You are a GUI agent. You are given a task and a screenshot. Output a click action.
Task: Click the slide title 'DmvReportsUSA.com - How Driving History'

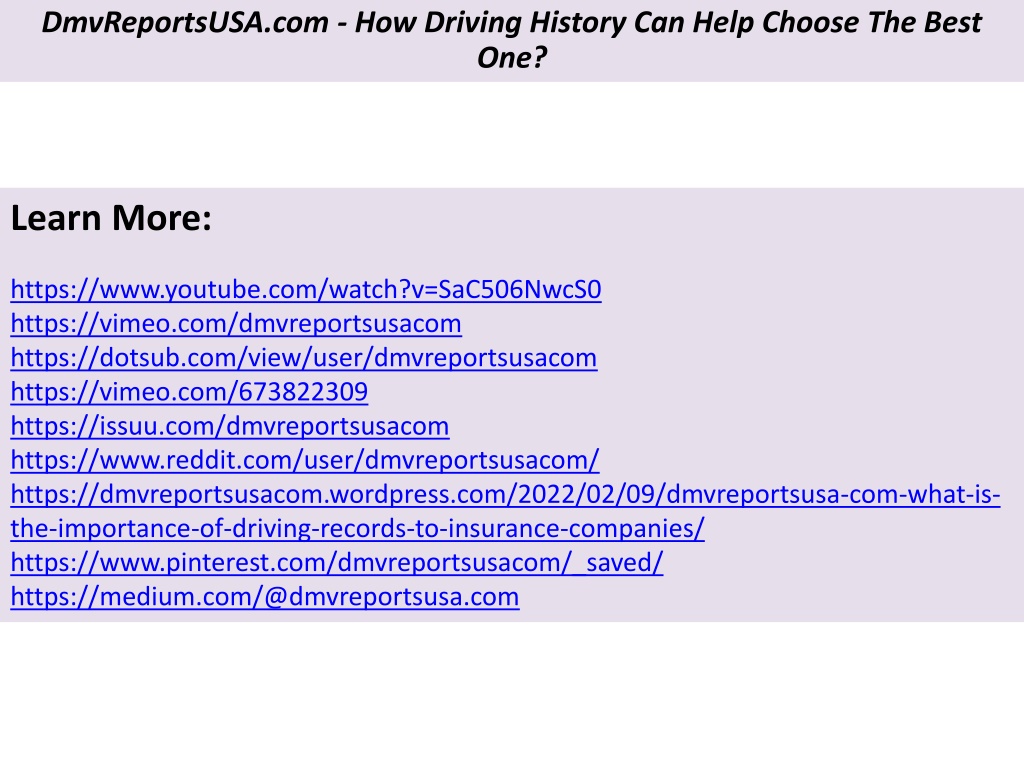tap(511, 40)
